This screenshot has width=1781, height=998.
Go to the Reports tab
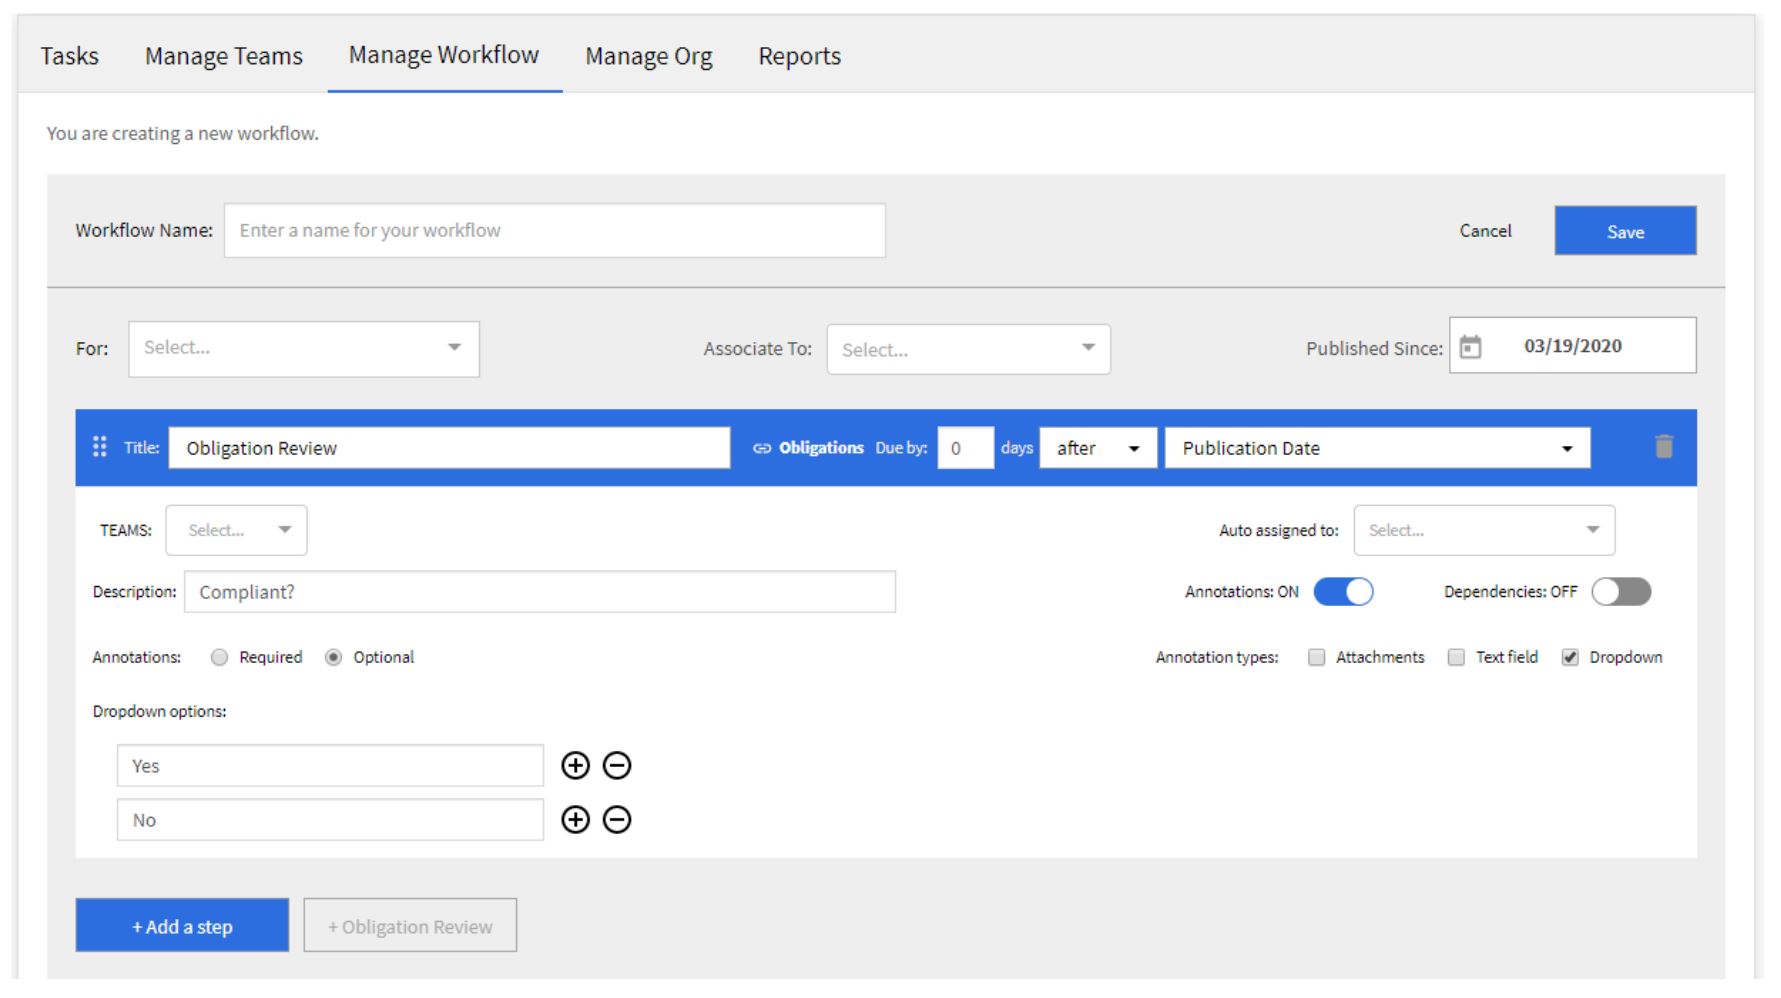coord(799,56)
